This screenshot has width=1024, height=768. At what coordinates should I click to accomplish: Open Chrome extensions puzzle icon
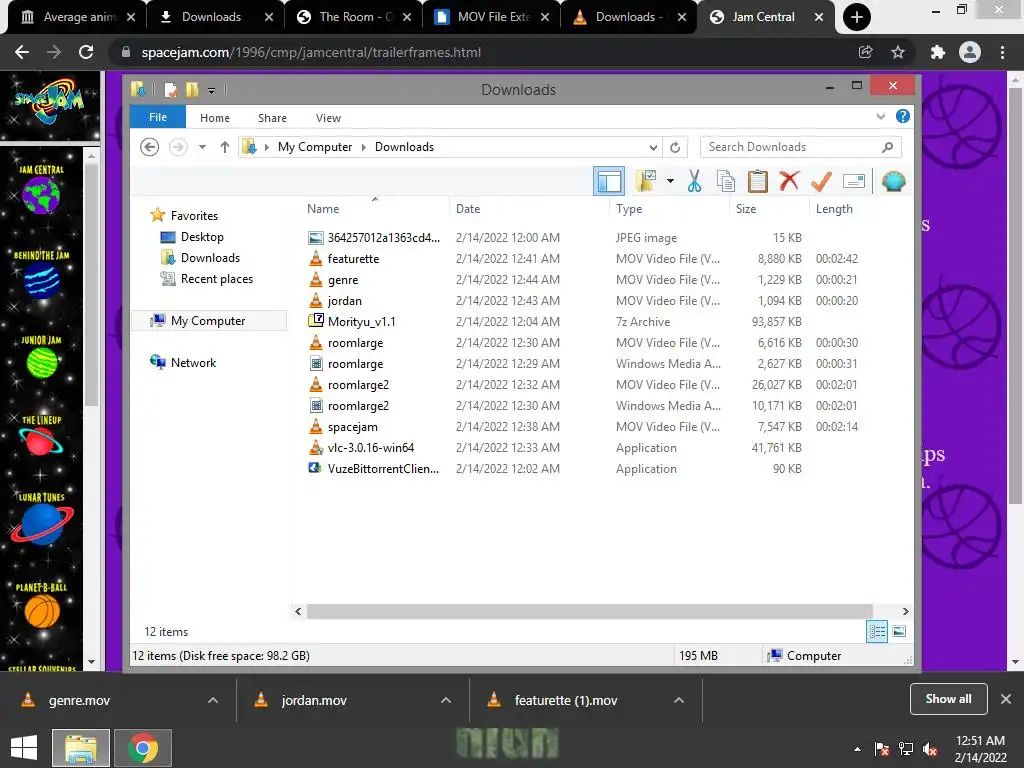[938, 52]
